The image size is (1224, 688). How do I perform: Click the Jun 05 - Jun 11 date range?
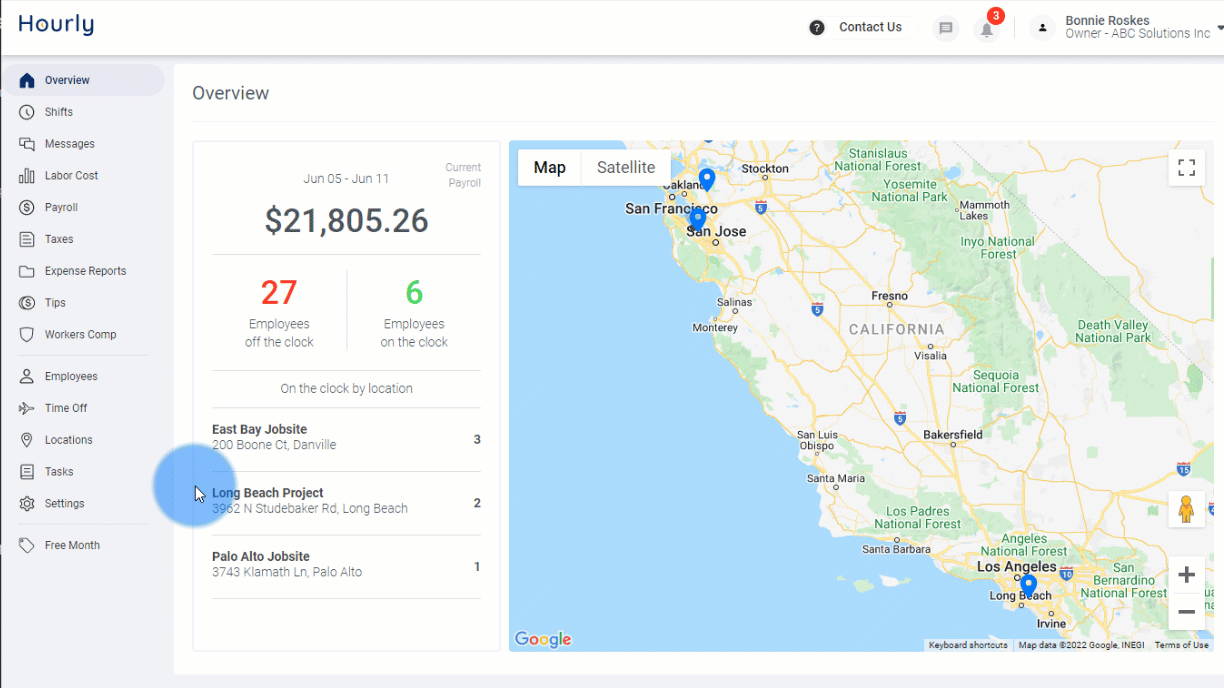click(x=346, y=179)
